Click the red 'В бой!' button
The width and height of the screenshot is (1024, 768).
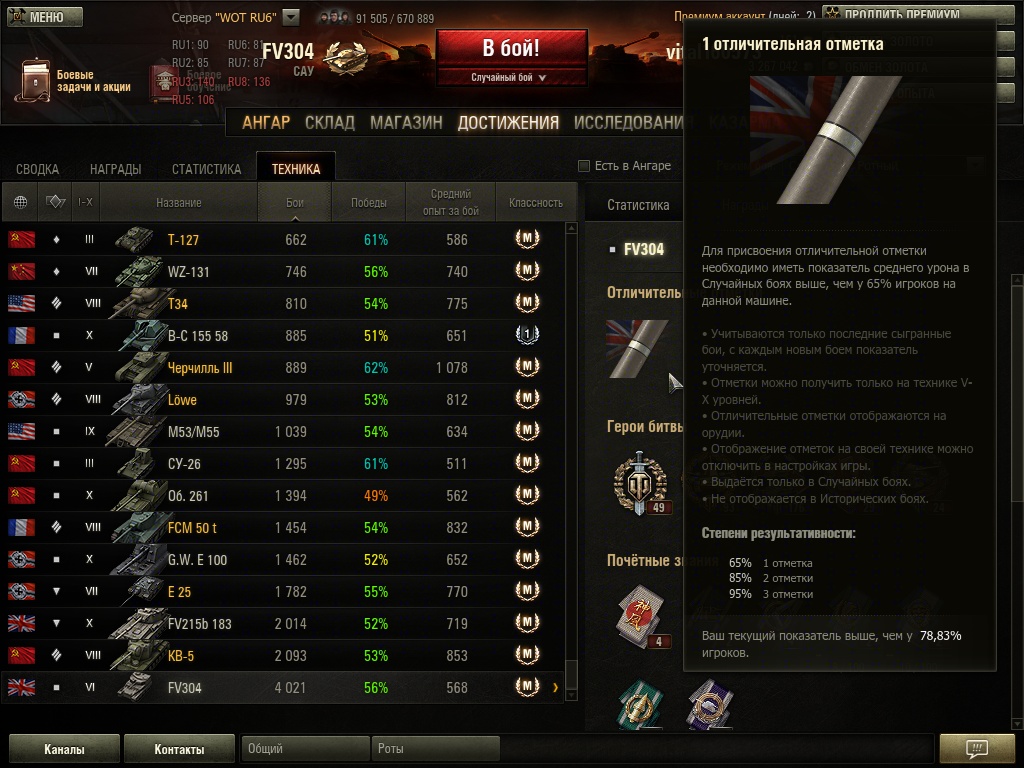pos(511,48)
